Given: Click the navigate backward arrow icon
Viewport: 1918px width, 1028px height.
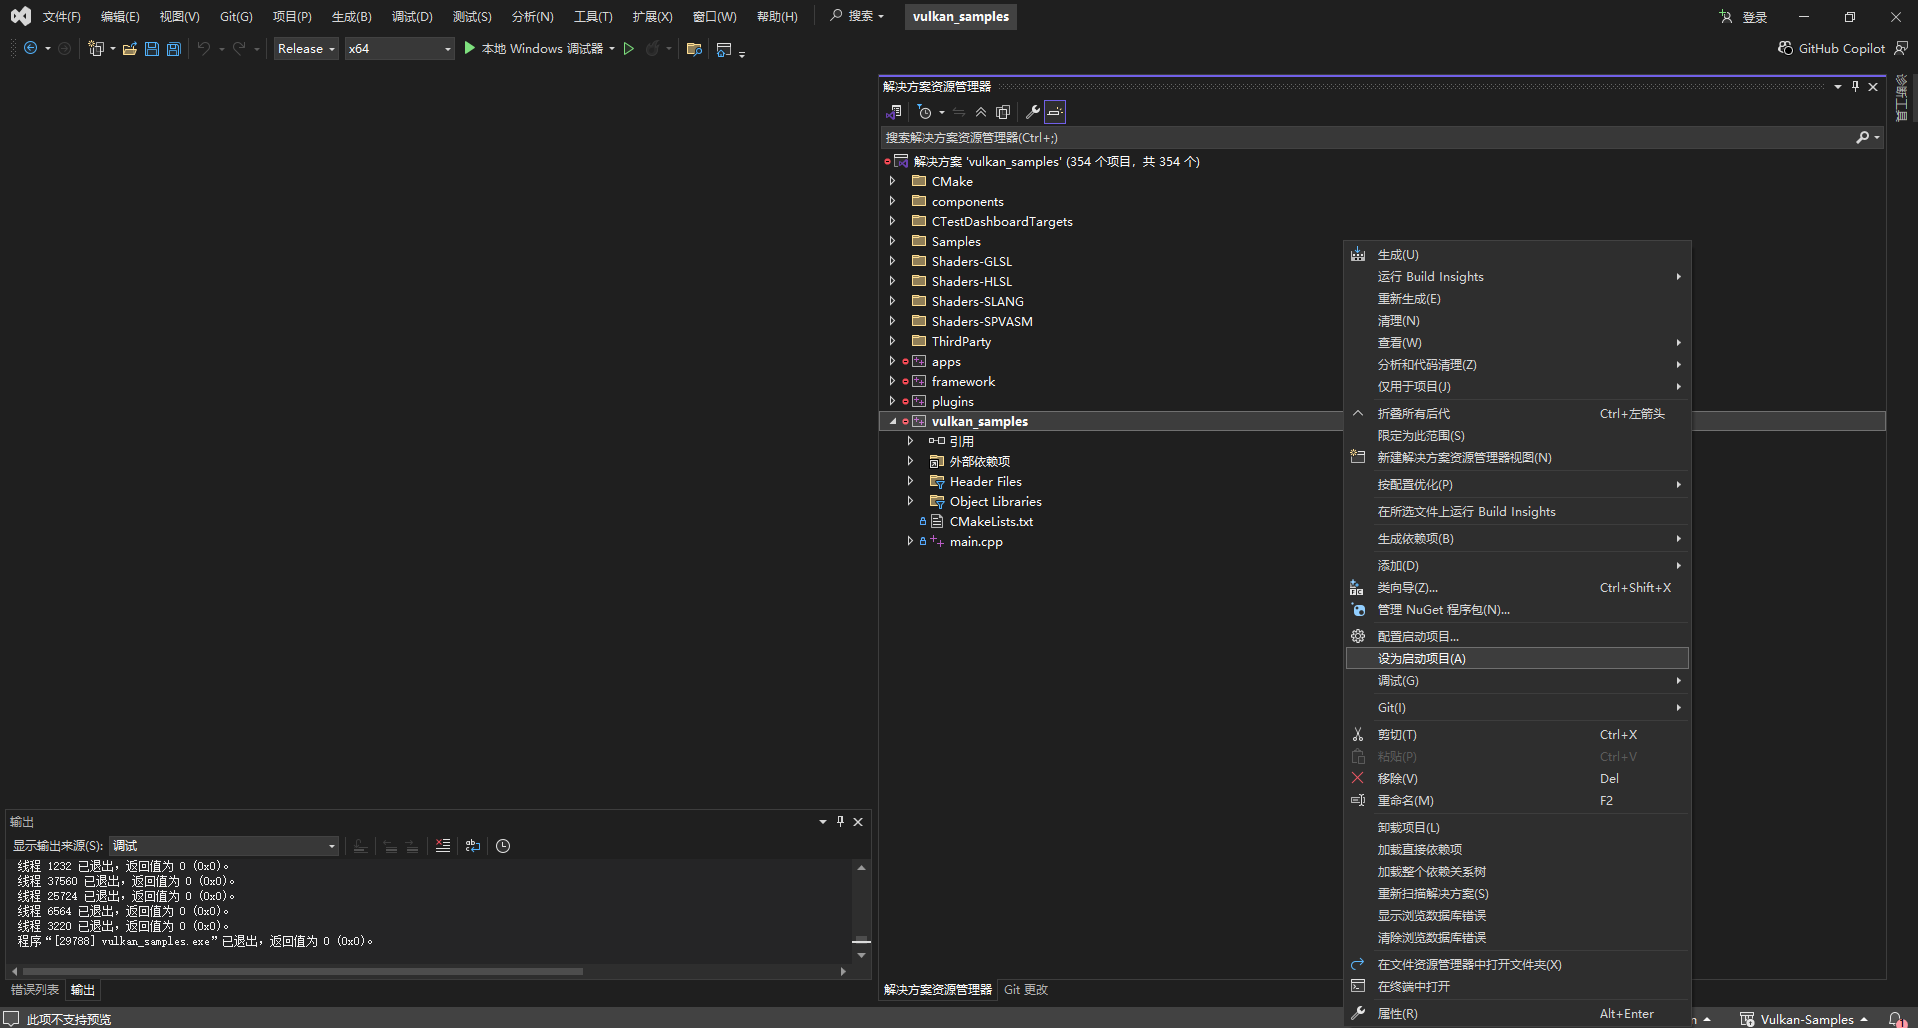Looking at the screenshot, I should (30, 48).
